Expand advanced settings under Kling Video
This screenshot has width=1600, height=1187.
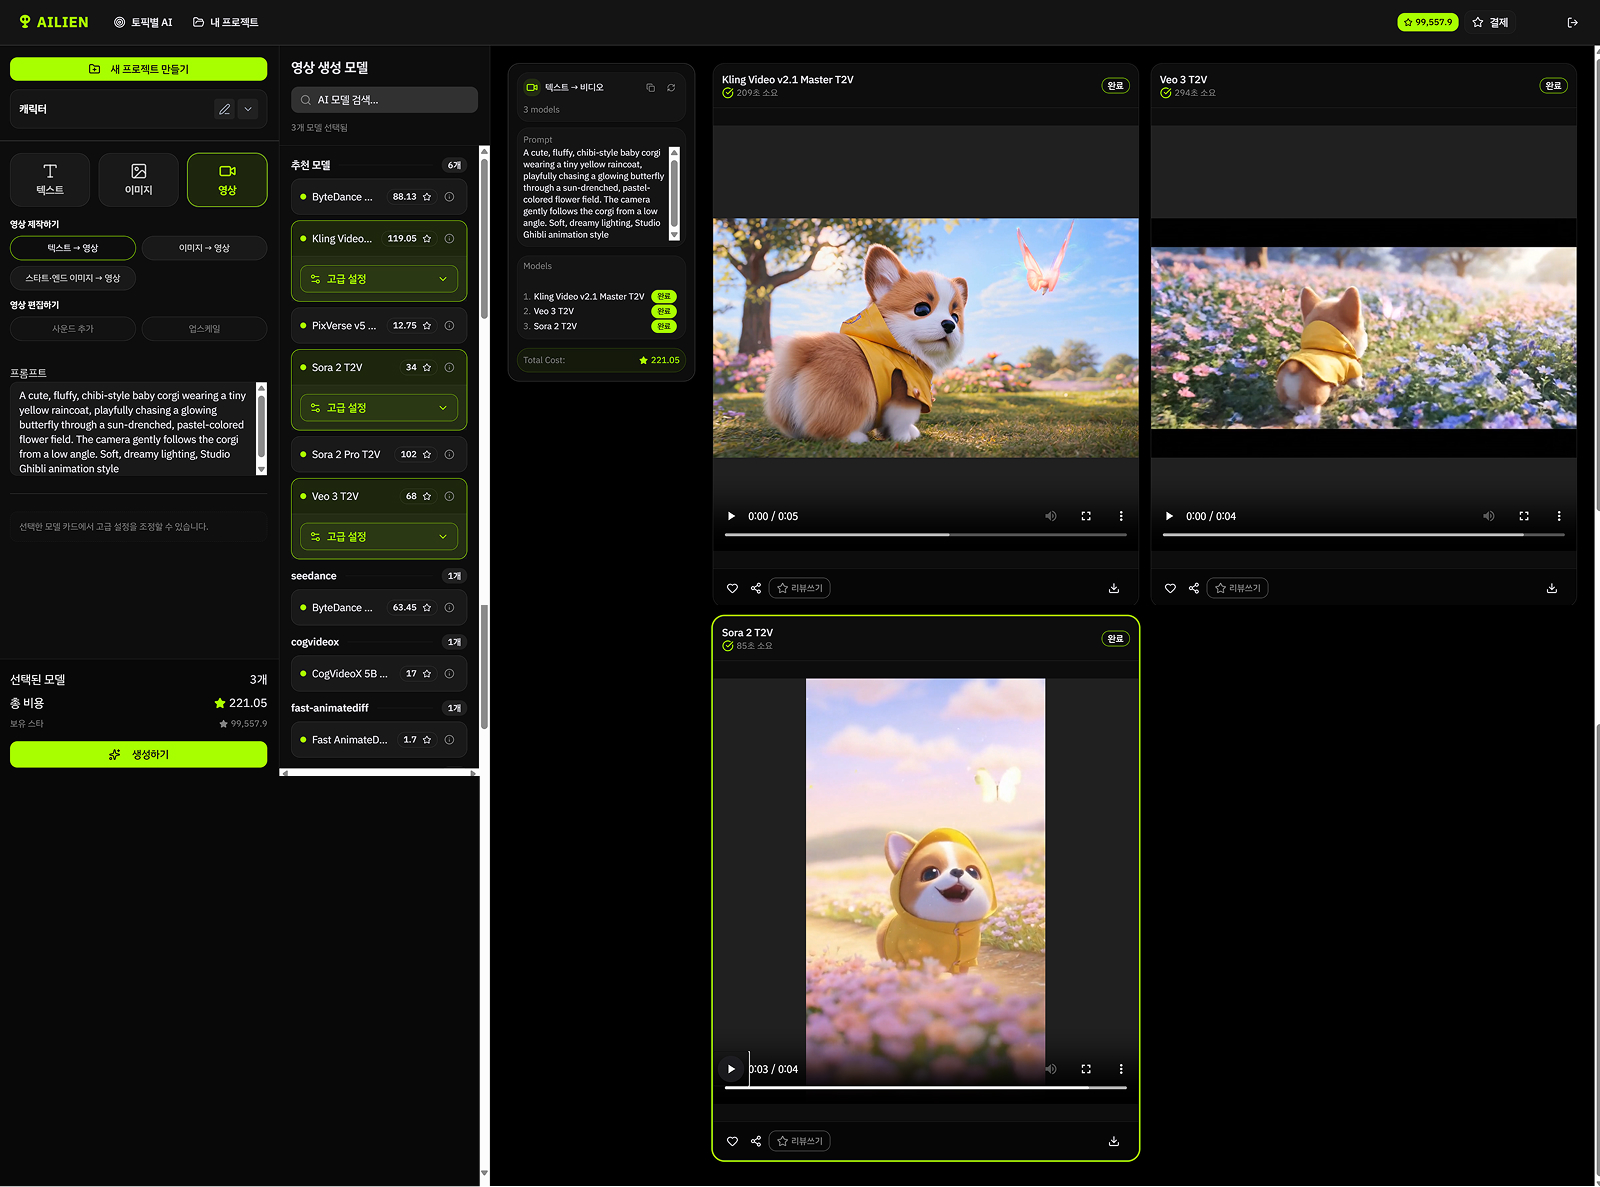click(379, 279)
